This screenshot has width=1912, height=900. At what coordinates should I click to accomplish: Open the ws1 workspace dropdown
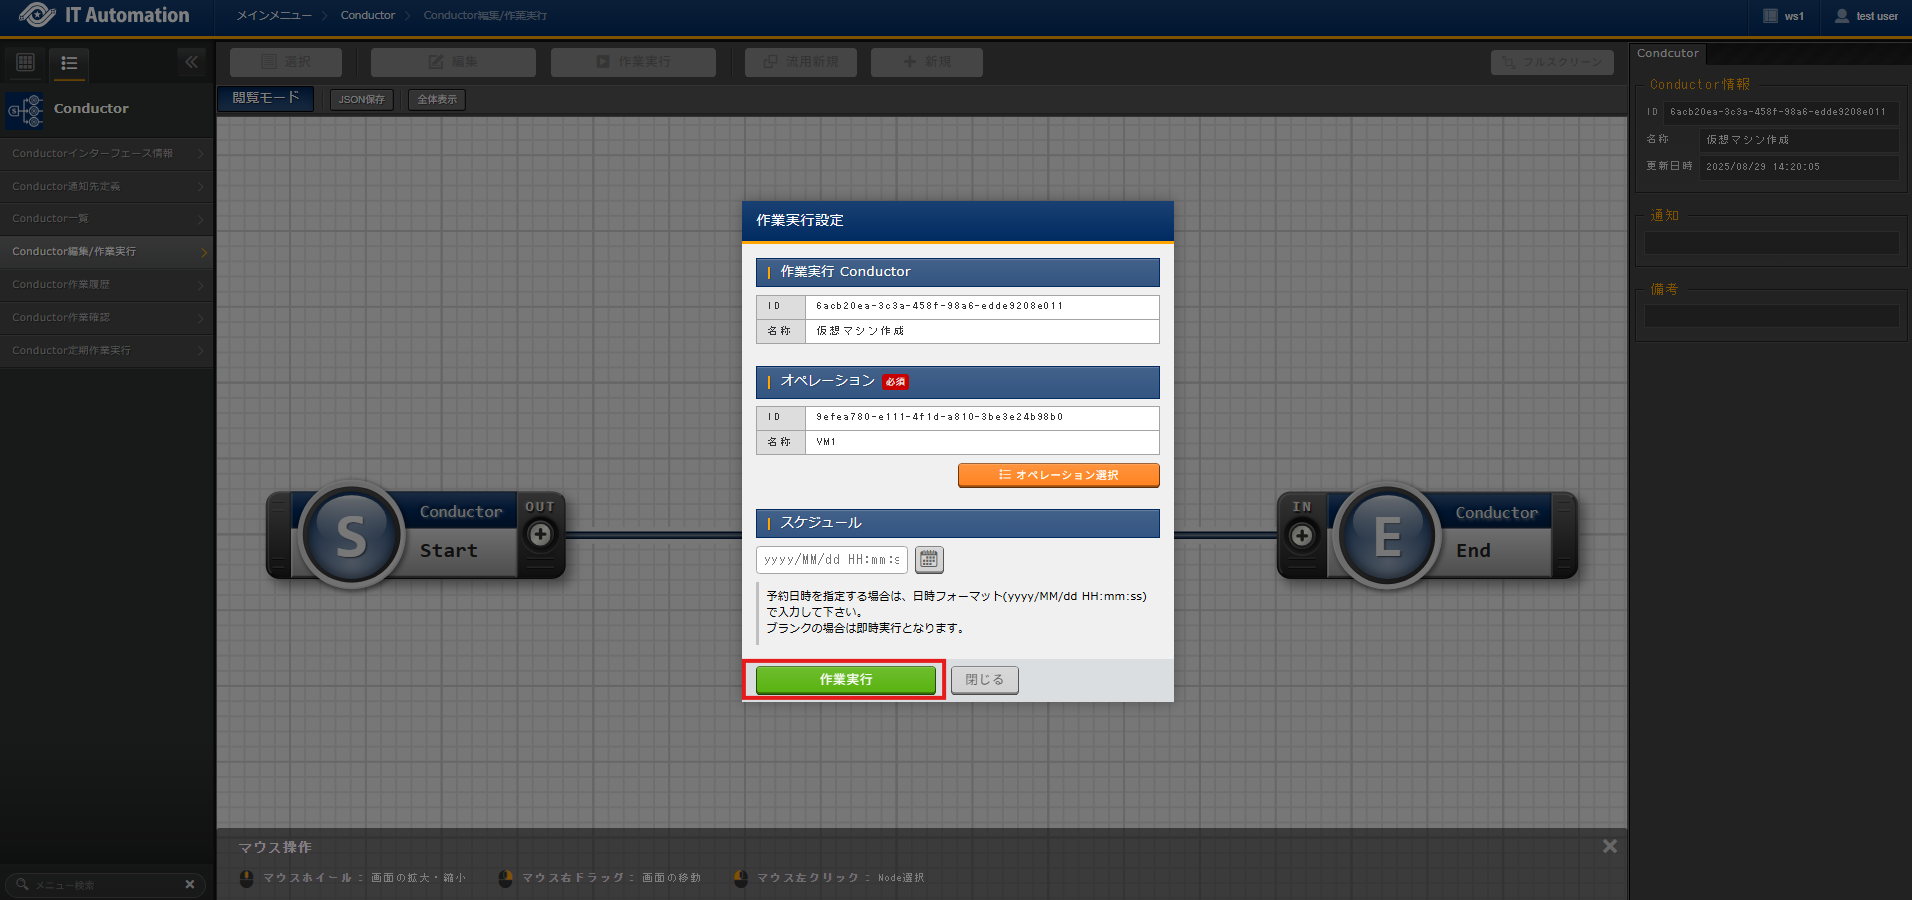(x=1784, y=16)
